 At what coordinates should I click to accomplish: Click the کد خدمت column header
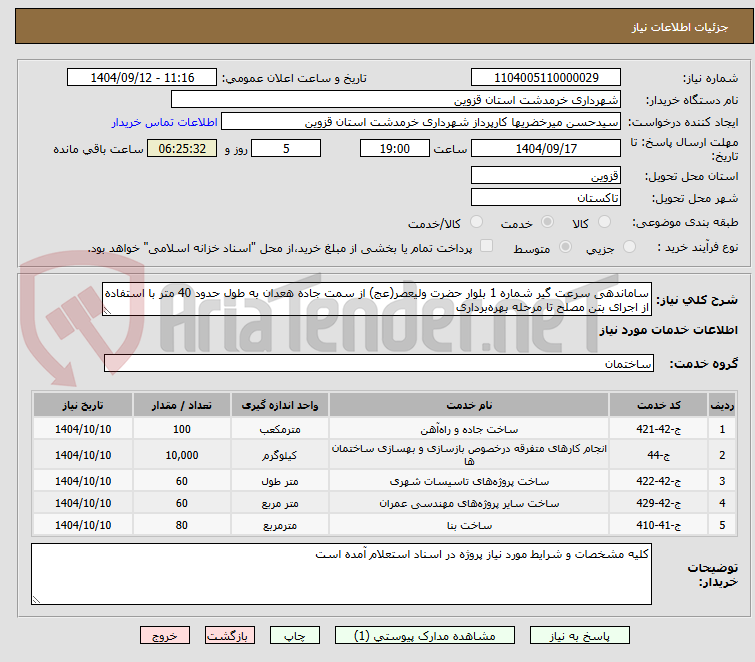[658, 405]
